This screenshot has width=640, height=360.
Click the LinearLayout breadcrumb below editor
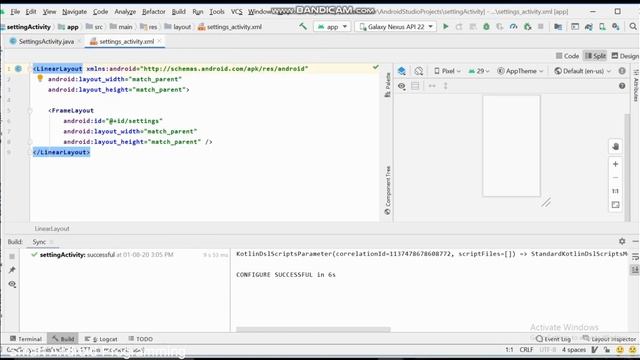(52, 229)
